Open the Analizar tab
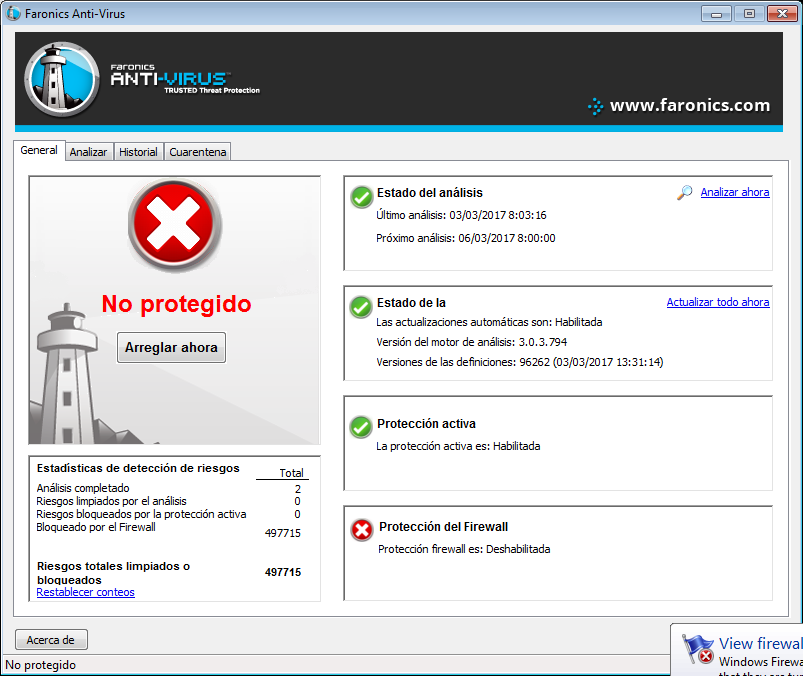Image resolution: width=803 pixels, height=676 pixels. click(x=89, y=152)
